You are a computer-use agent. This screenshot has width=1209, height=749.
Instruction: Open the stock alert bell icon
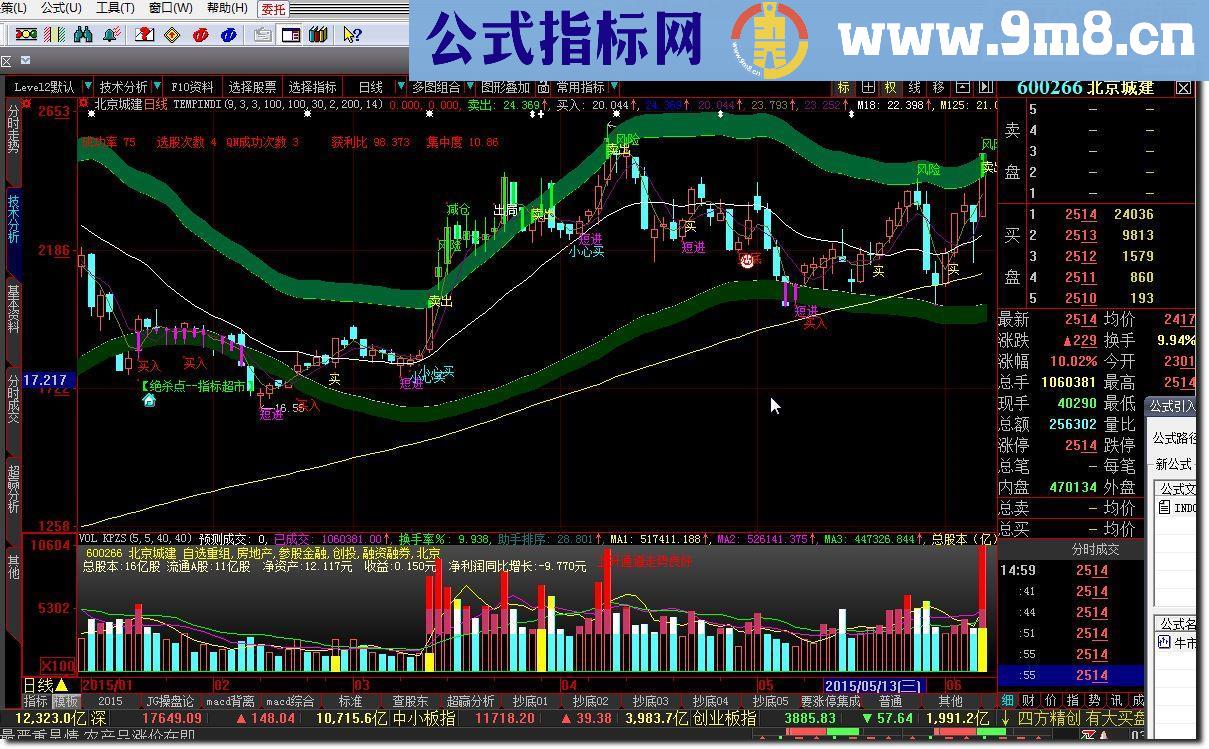109,35
